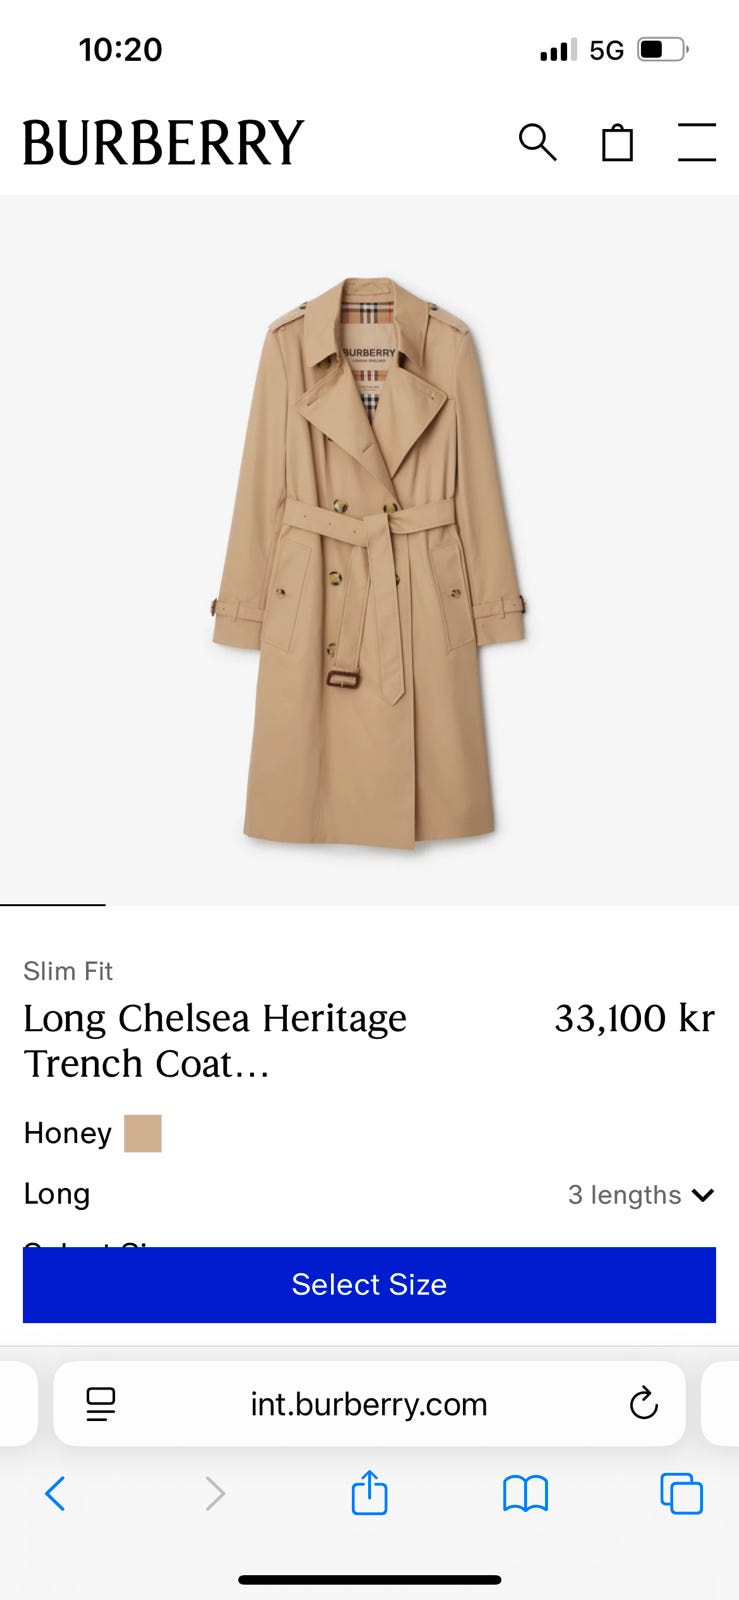The width and height of the screenshot is (739, 1600).
Task: Click the BURBERRY logo
Action: click(163, 142)
